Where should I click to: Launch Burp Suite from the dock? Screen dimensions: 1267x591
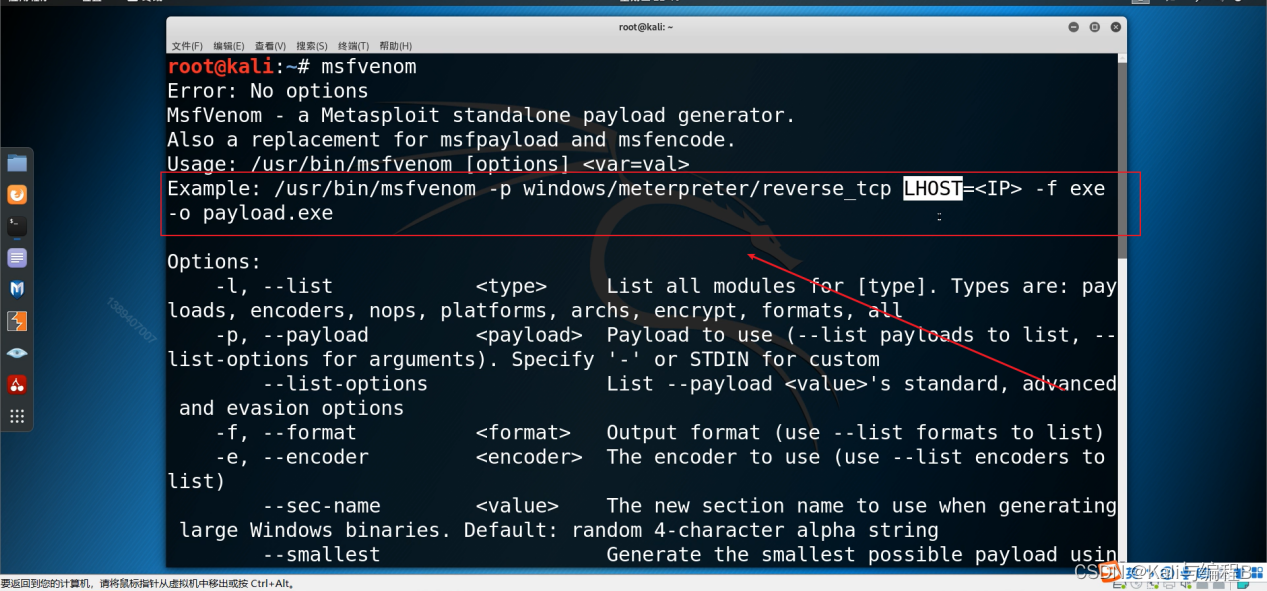coord(17,322)
